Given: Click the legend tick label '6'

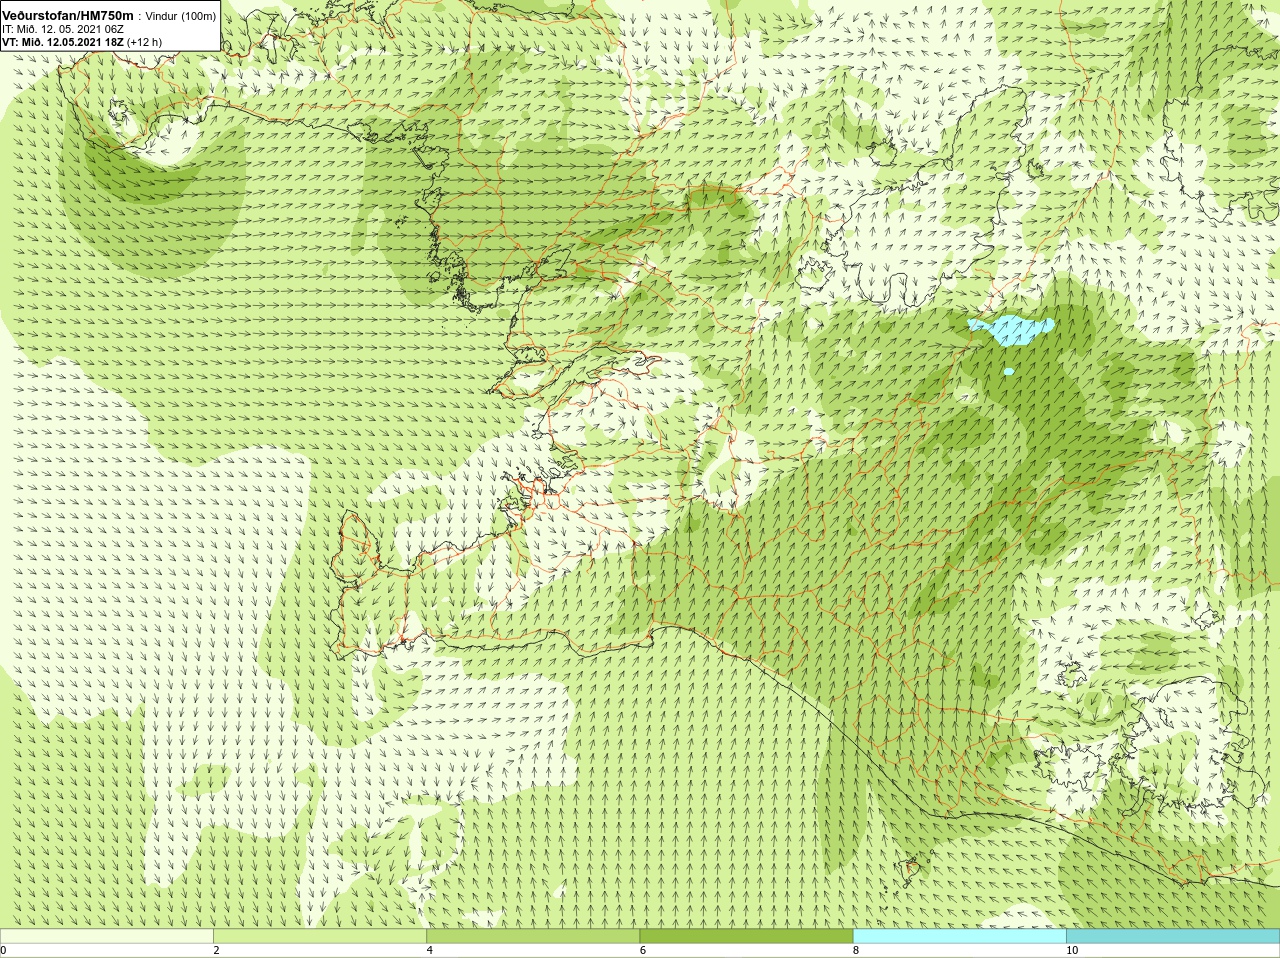Looking at the screenshot, I should tap(643, 950).
